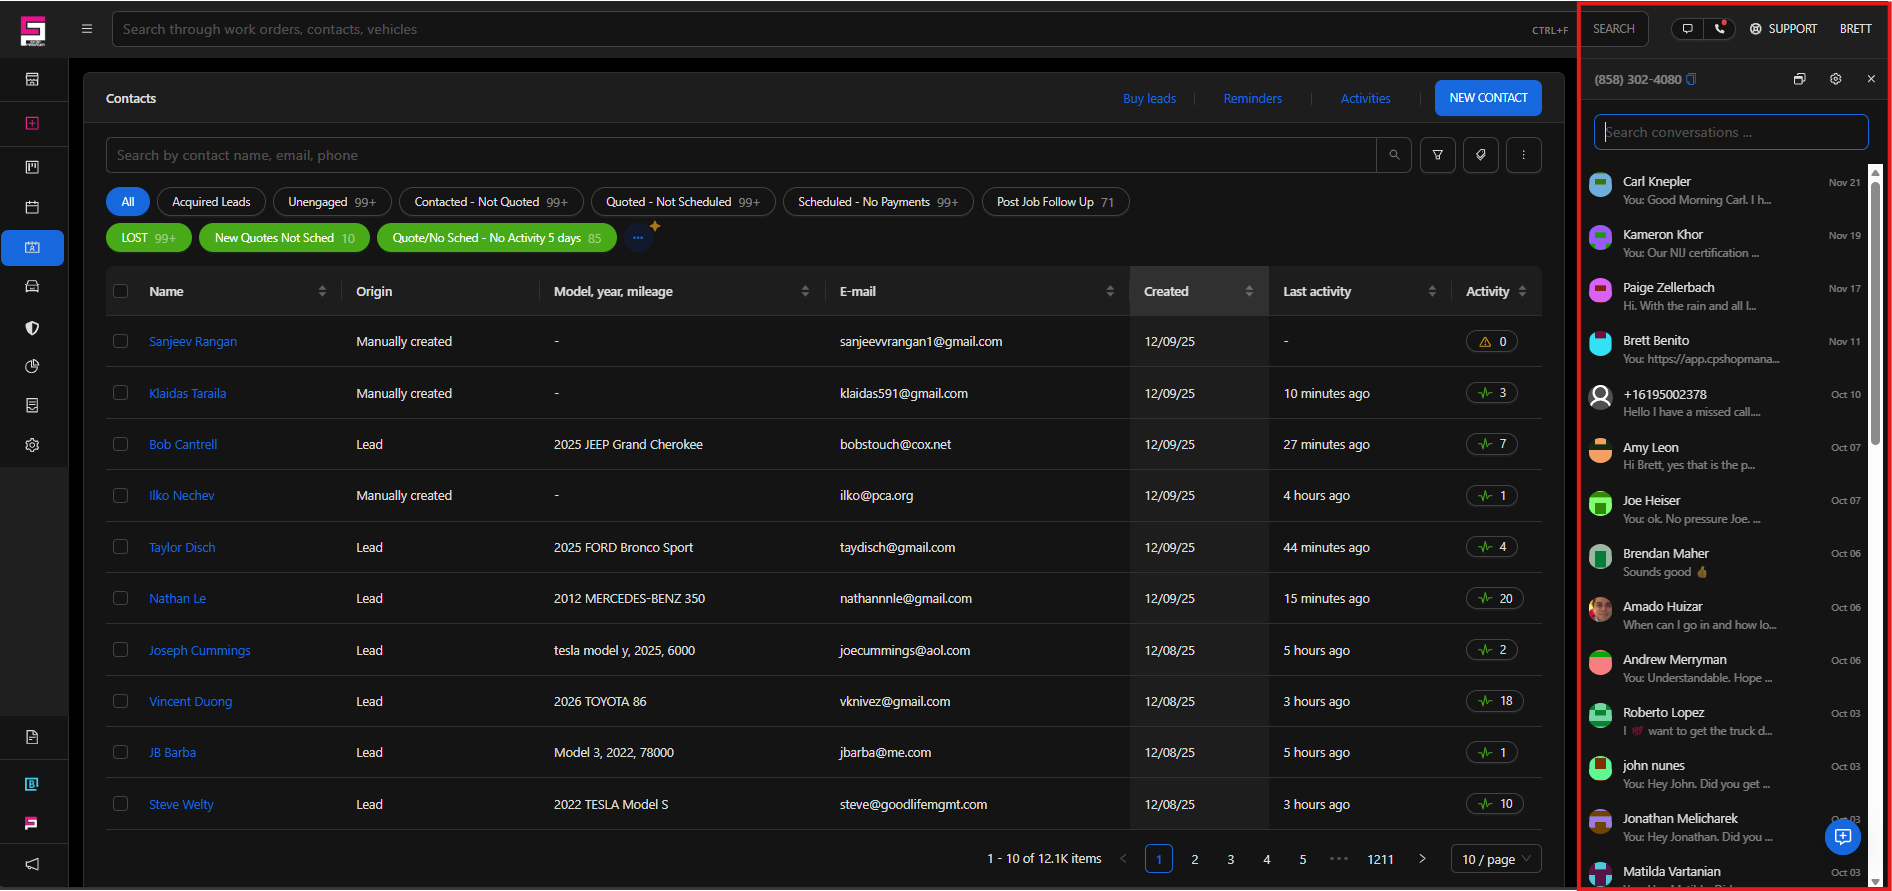This screenshot has width=1892, height=891.
Task: Check the box for Sanjeev Rangan
Action: [x=121, y=341]
